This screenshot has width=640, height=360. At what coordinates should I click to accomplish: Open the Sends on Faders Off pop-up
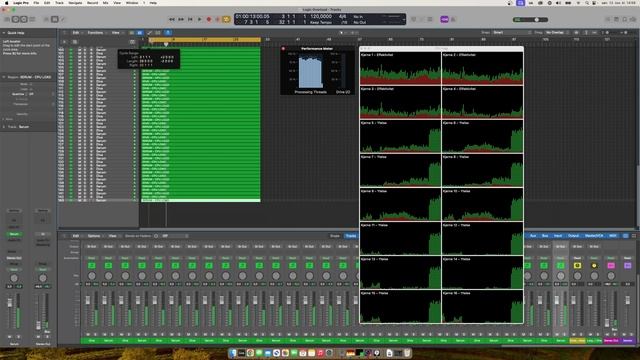pos(175,236)
